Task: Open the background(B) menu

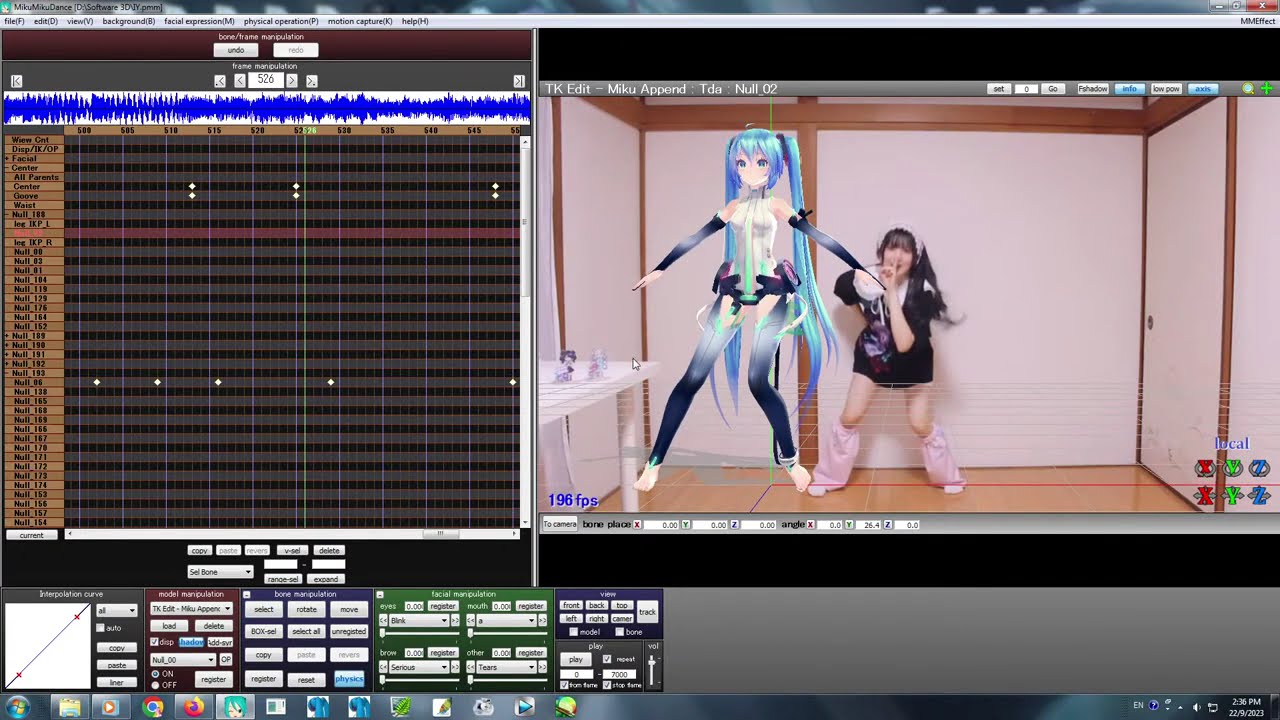Action: coord(128,21)
